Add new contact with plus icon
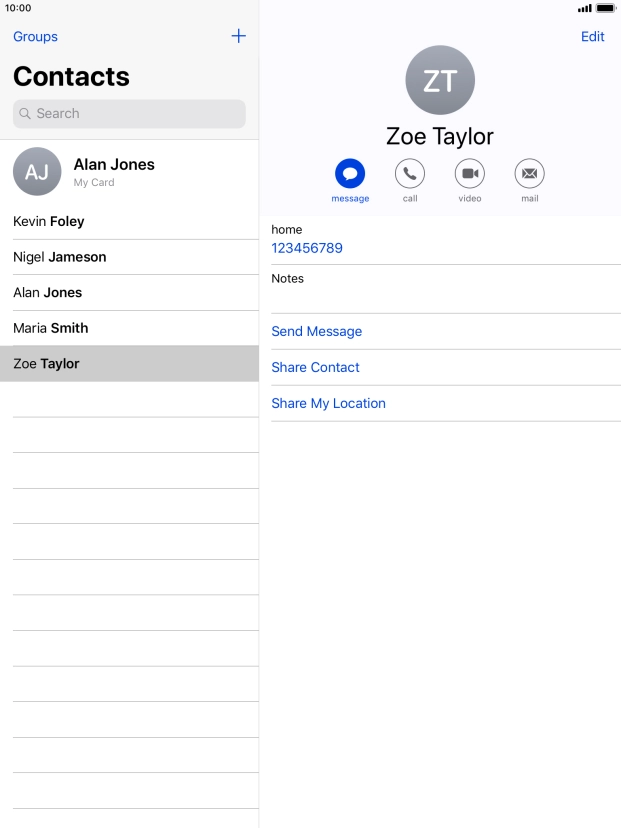The height and width of the screenshot is (828, 621). 238,36
